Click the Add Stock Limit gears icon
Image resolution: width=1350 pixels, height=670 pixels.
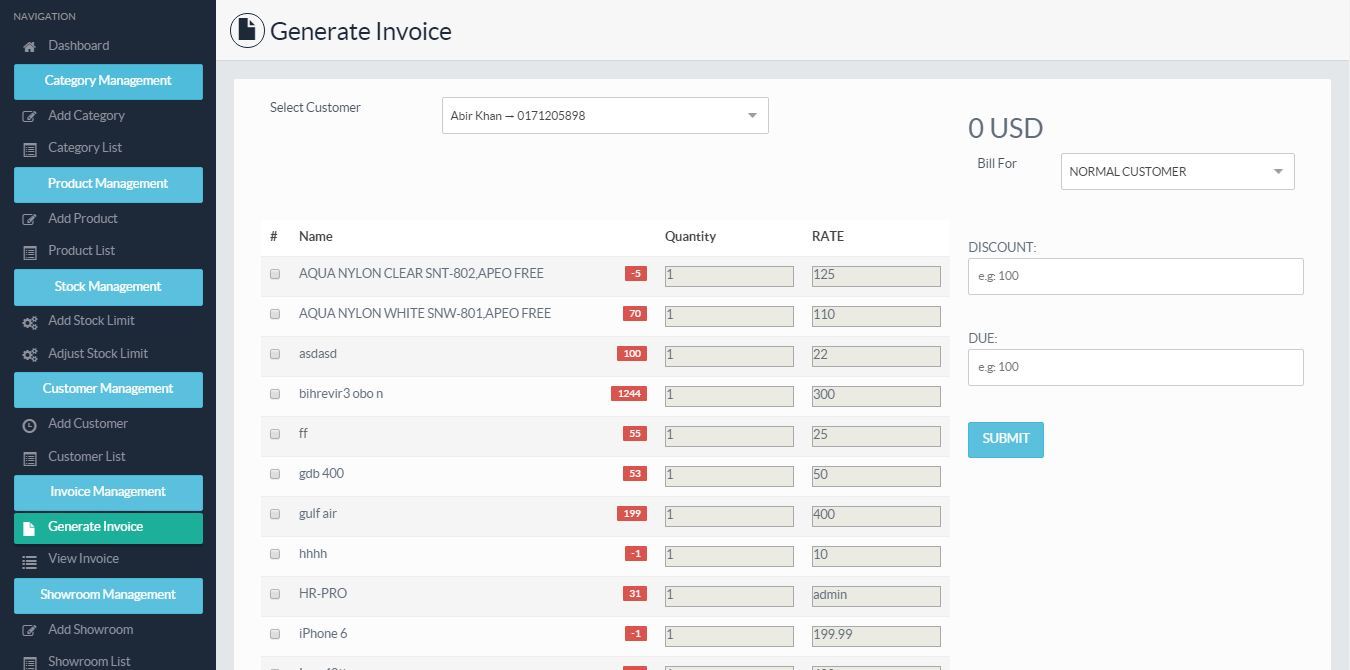tap(30, 322)
